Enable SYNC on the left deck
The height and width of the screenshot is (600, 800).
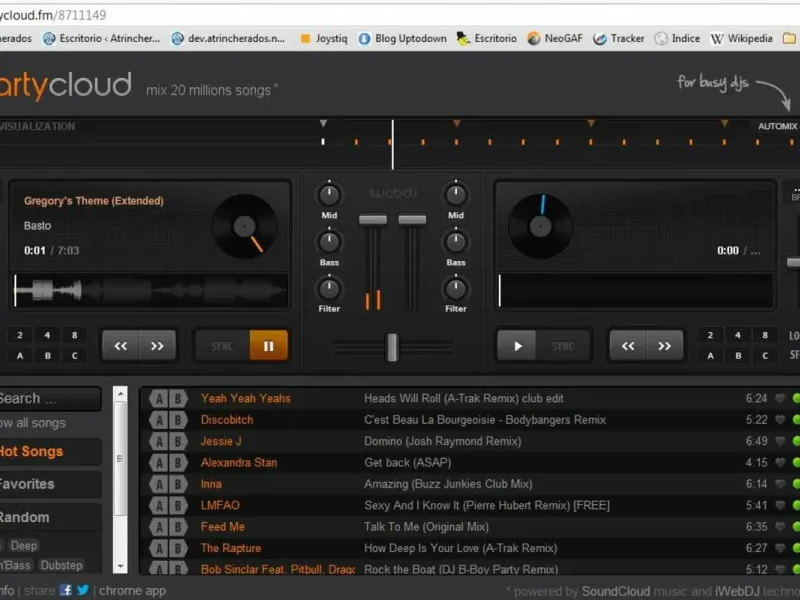(x=222, y=346)
